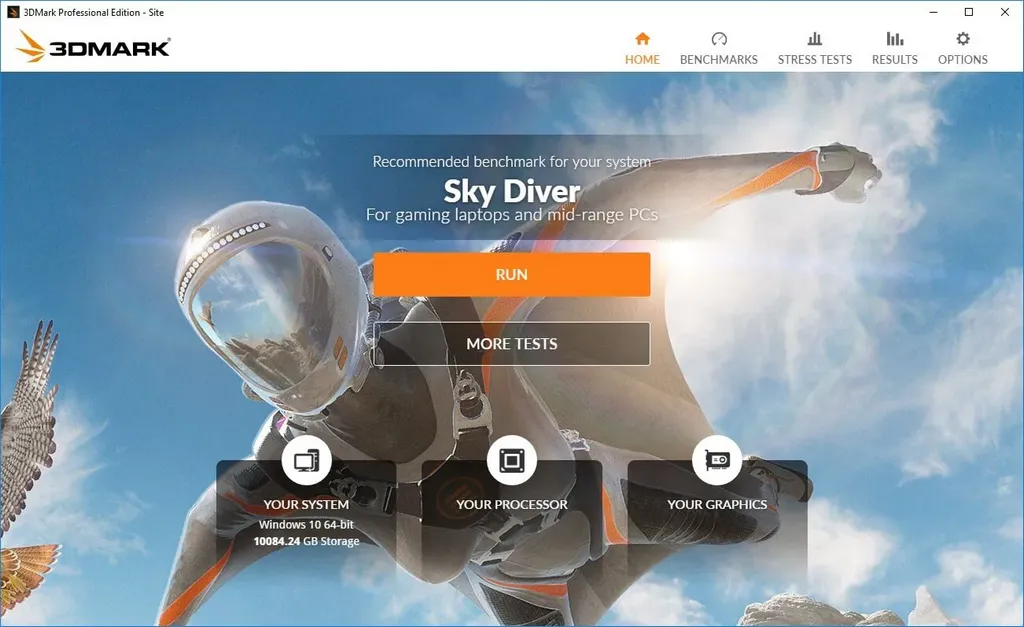1024x627 pixels.
Task: Minimize the 3DMark window
Action: click(x=934, y=12)
